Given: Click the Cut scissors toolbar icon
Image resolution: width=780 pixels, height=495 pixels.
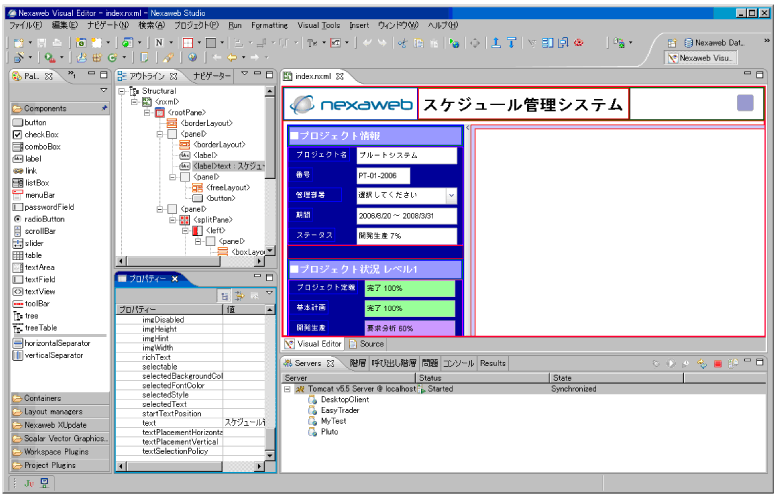Looking at the screenshot, I should (402, 43).
